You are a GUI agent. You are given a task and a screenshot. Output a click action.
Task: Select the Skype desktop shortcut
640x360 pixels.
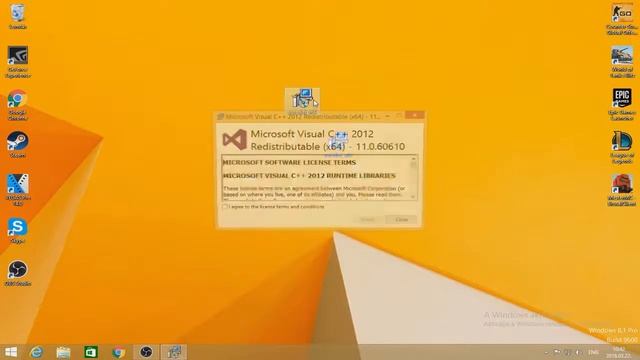point(17,231)
